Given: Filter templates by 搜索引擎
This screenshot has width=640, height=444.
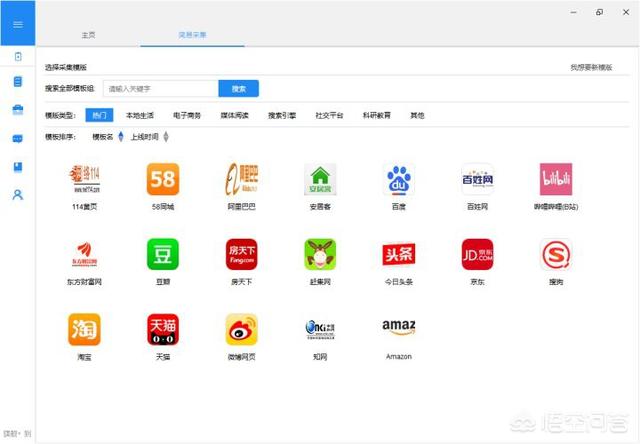Looking at the screenshot, I should point(282,115).
